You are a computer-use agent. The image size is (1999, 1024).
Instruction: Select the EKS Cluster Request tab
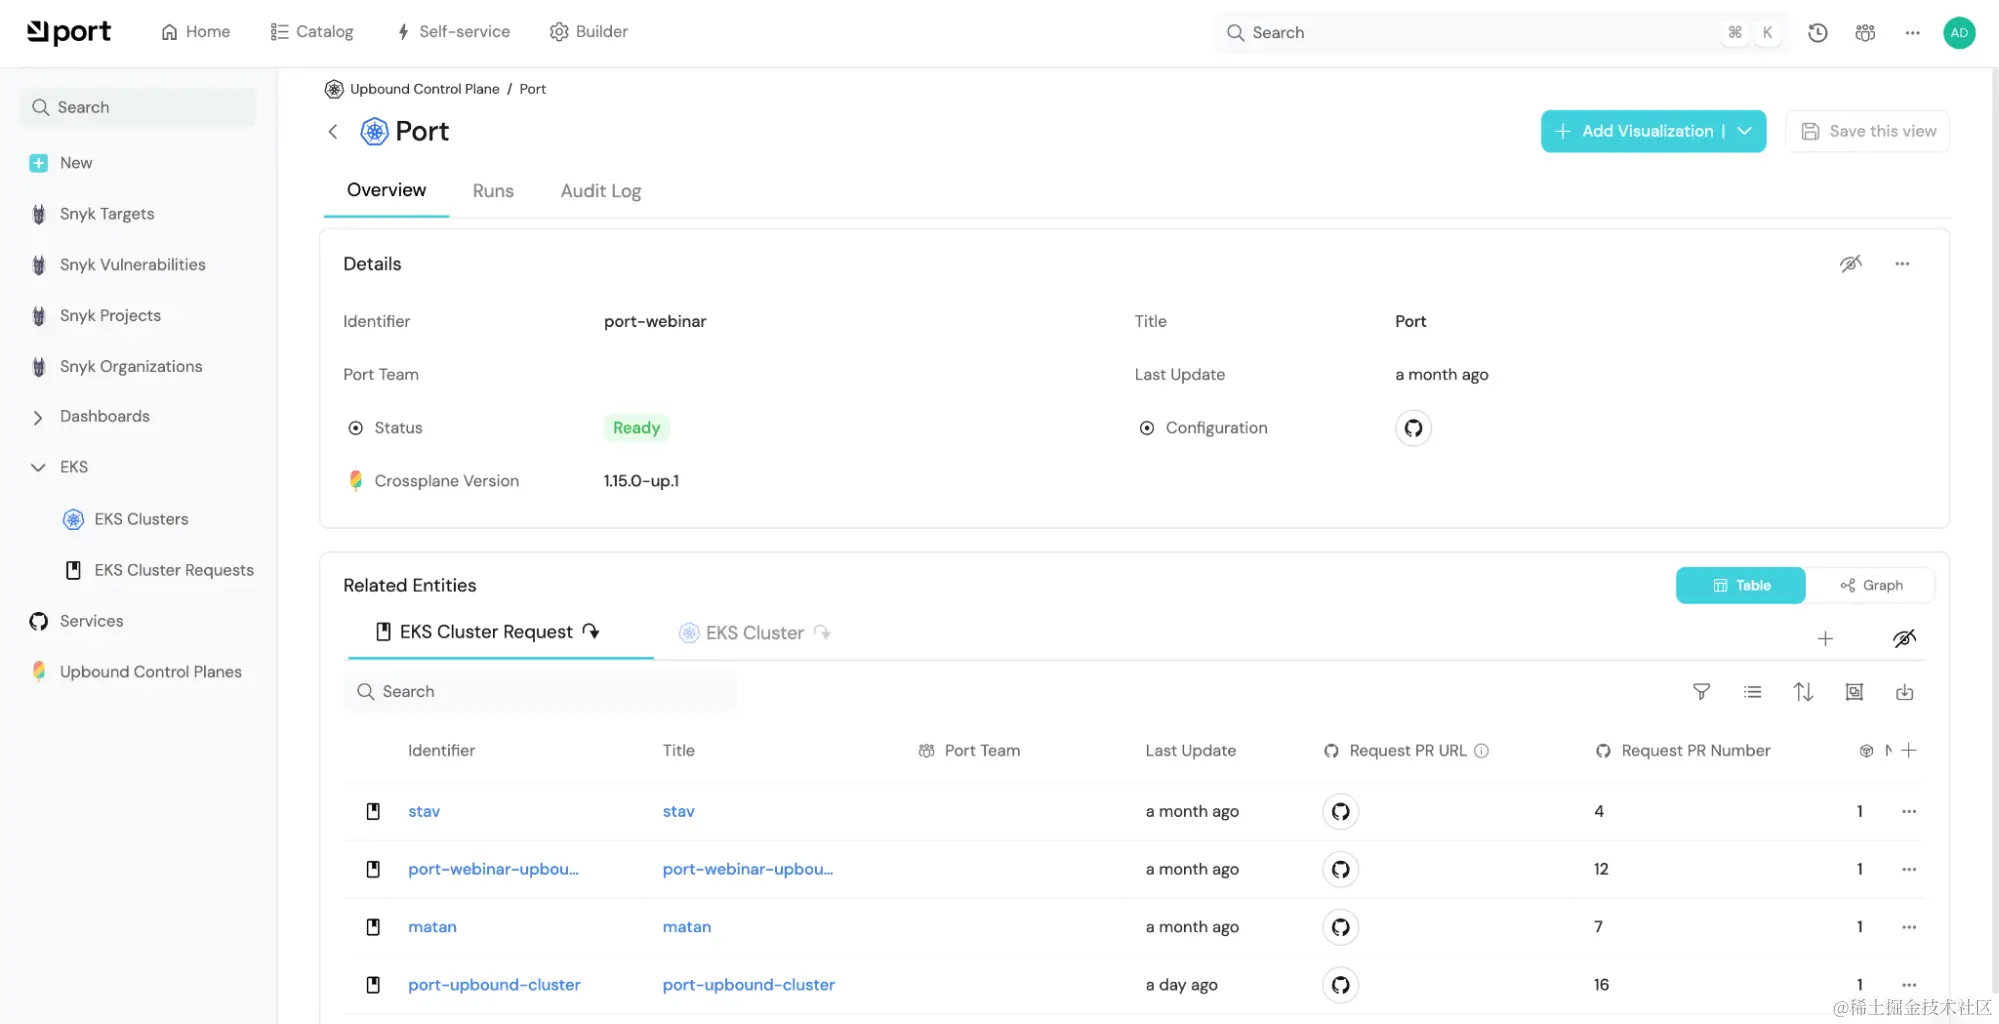tap(488, 632)
